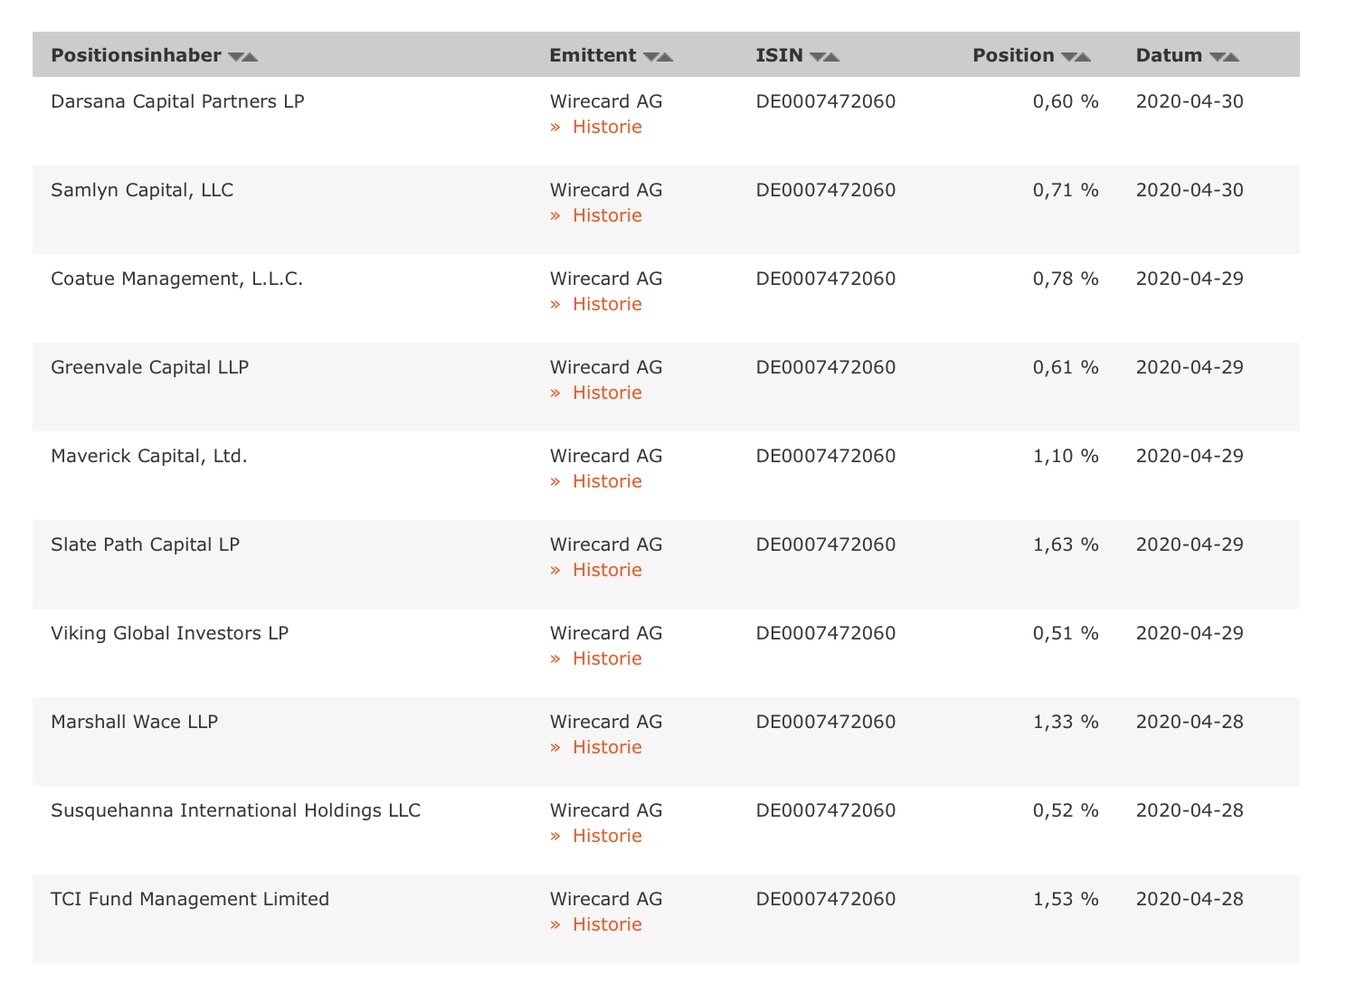The height and width of the screenshot is (1002, 1346).
Task: Sort Positionsinhaber column ascending via triangle icon
Action: point(250,56)
